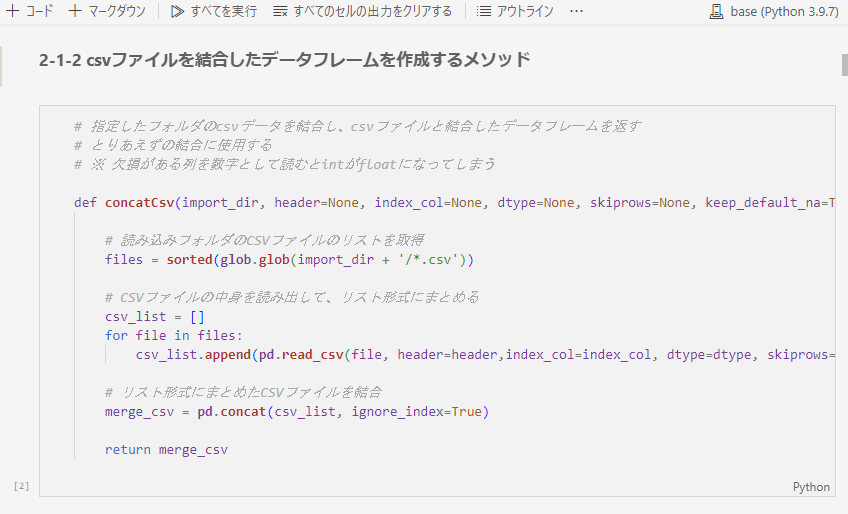Click the clear outputs list icon
Viewport: 848px width, 514px height.
point(280,11)
